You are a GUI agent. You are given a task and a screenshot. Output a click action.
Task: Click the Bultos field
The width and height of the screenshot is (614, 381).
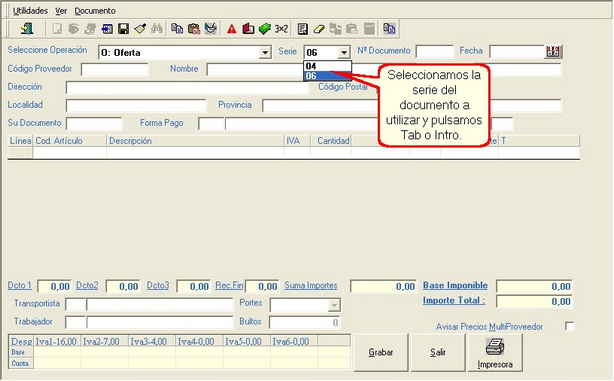click(x=305, y=323)
